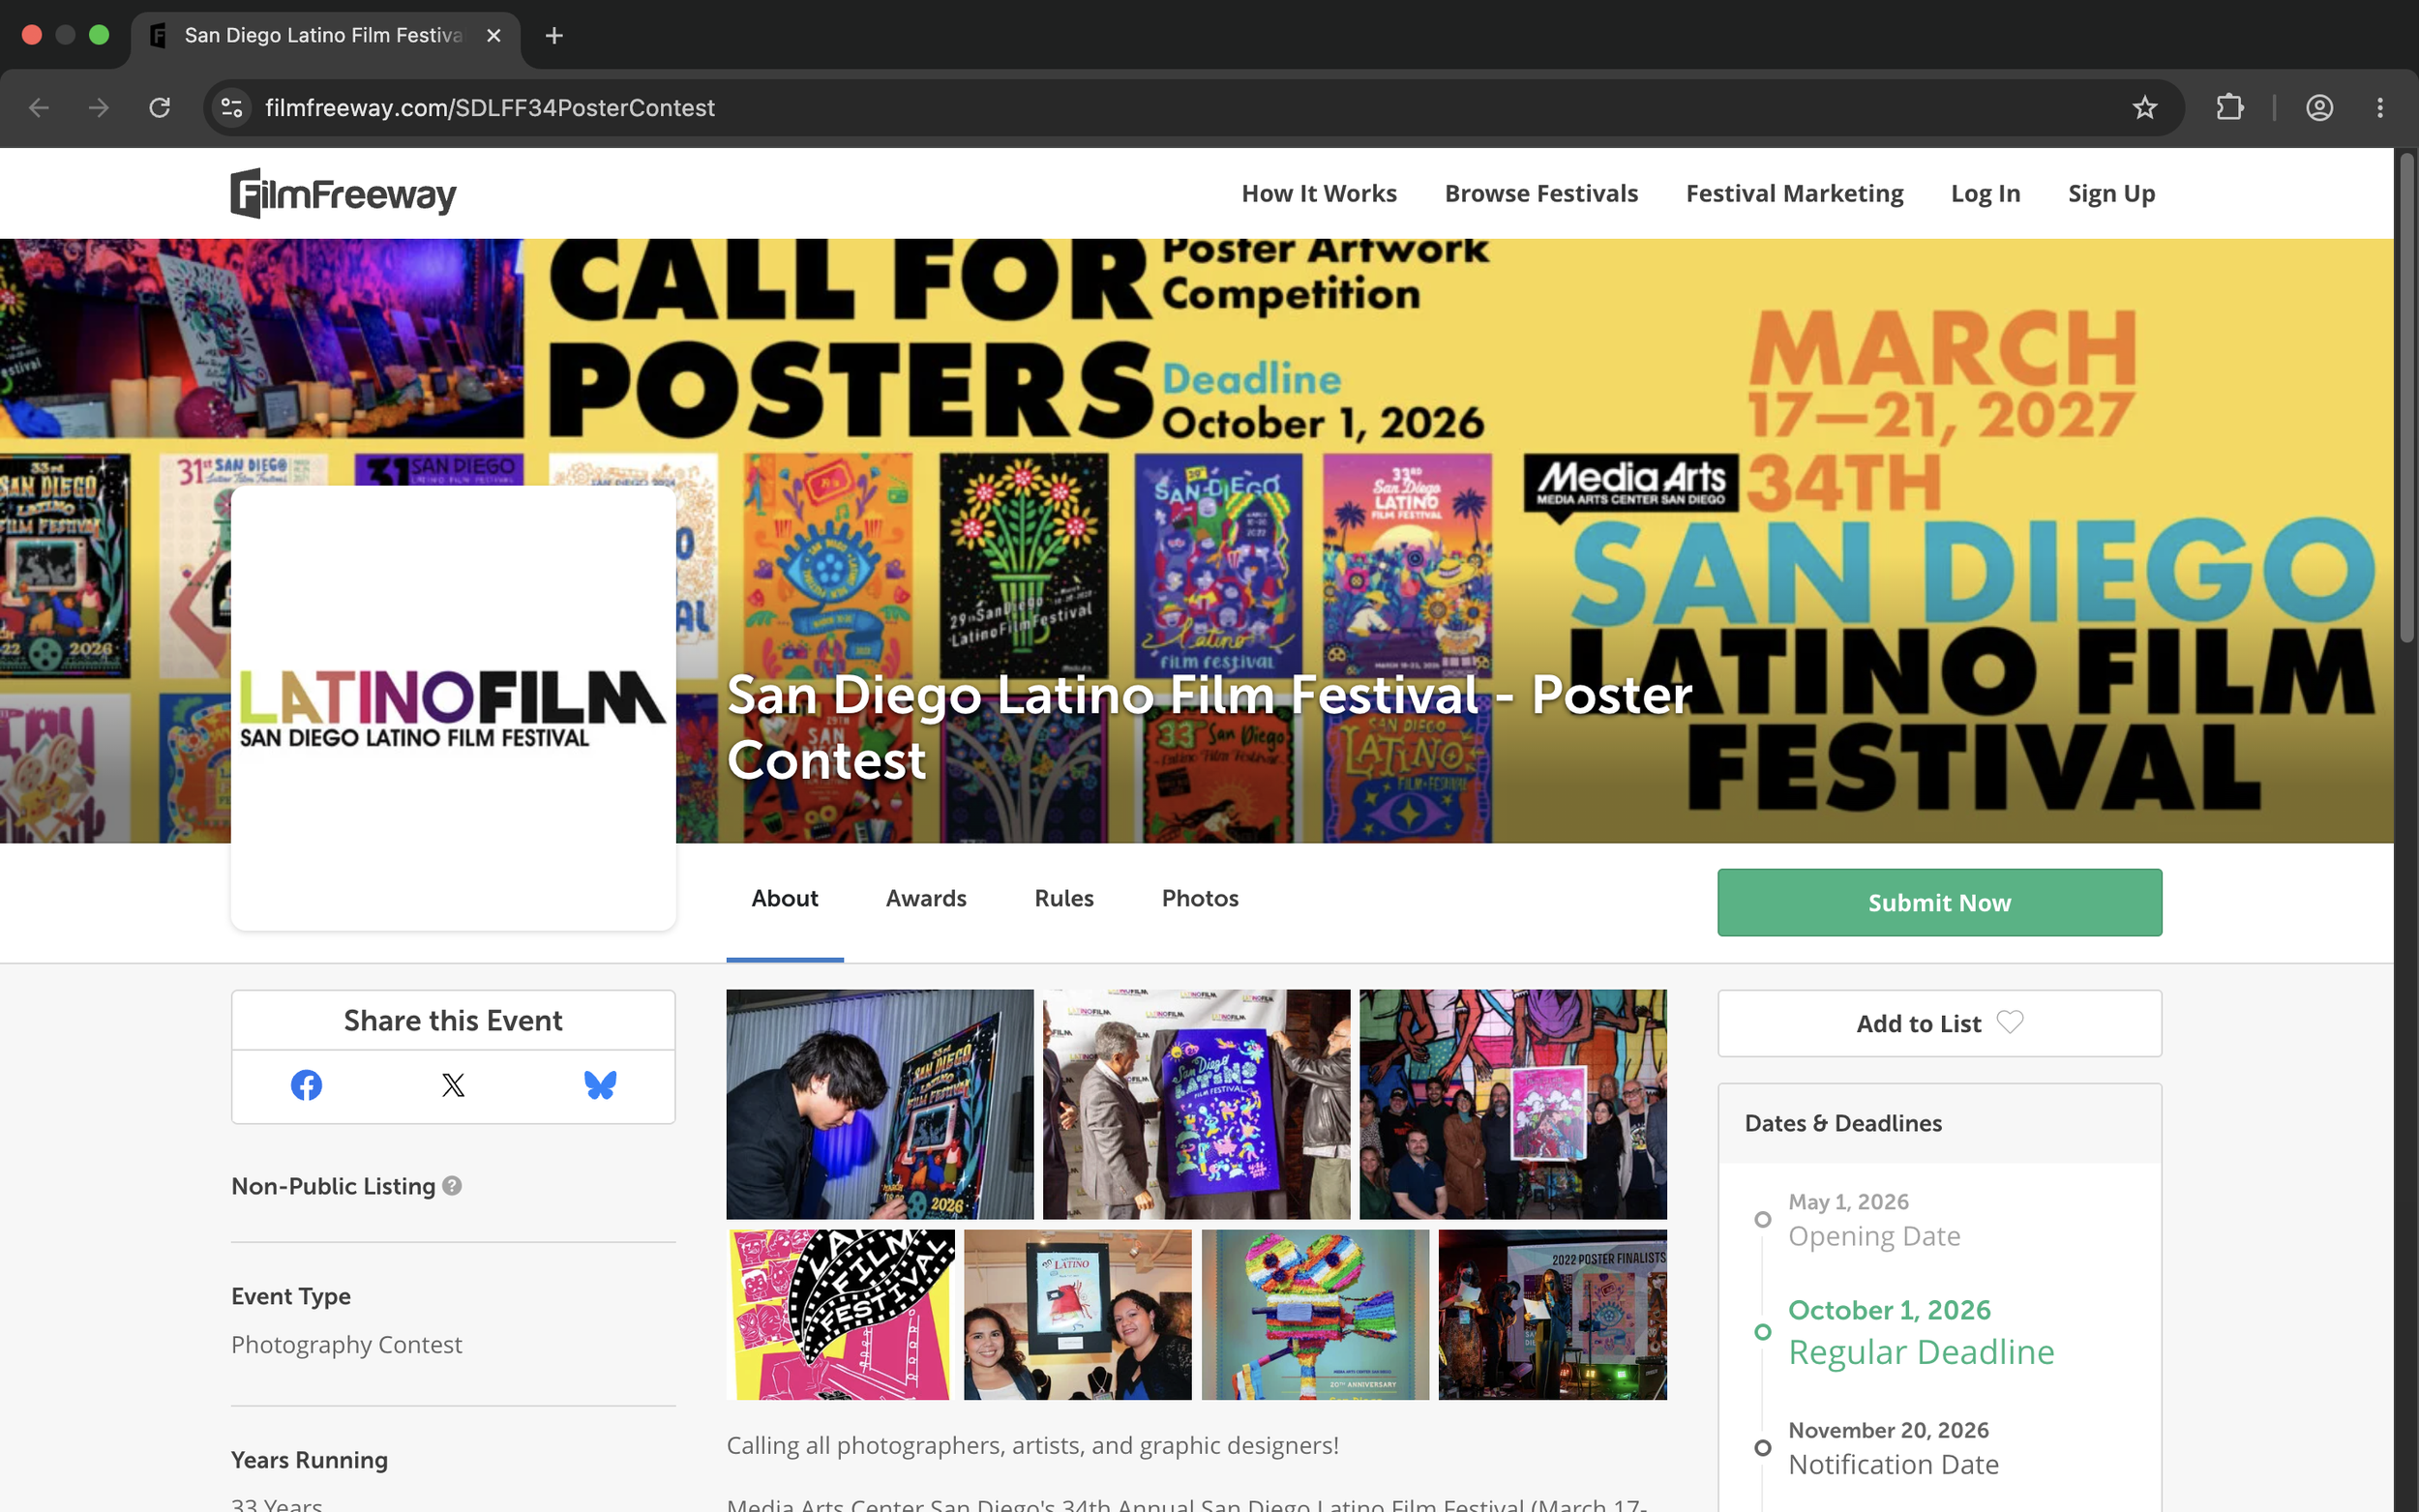
Task: Open the Rules tab
Action: 1064,898
